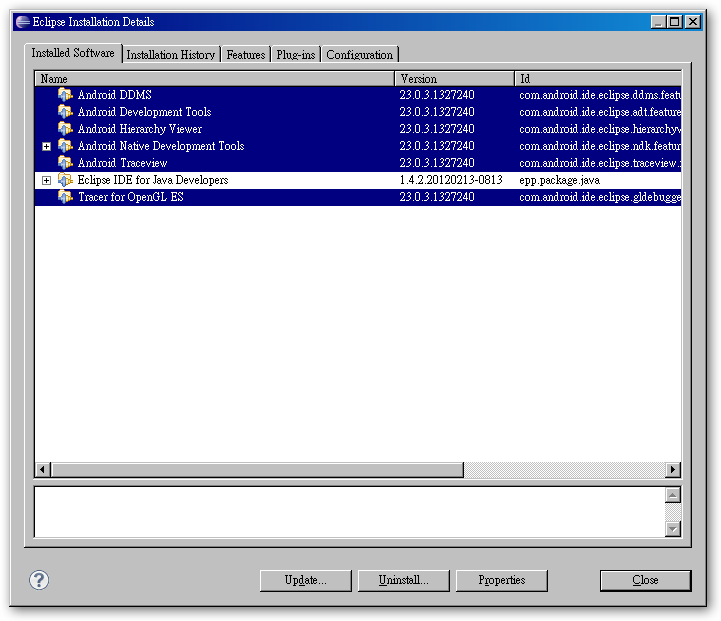
Task: Click the com.android.ide.eclipse.gldebugger id cell
Action: pyautogui.click(x=600, y=197)
